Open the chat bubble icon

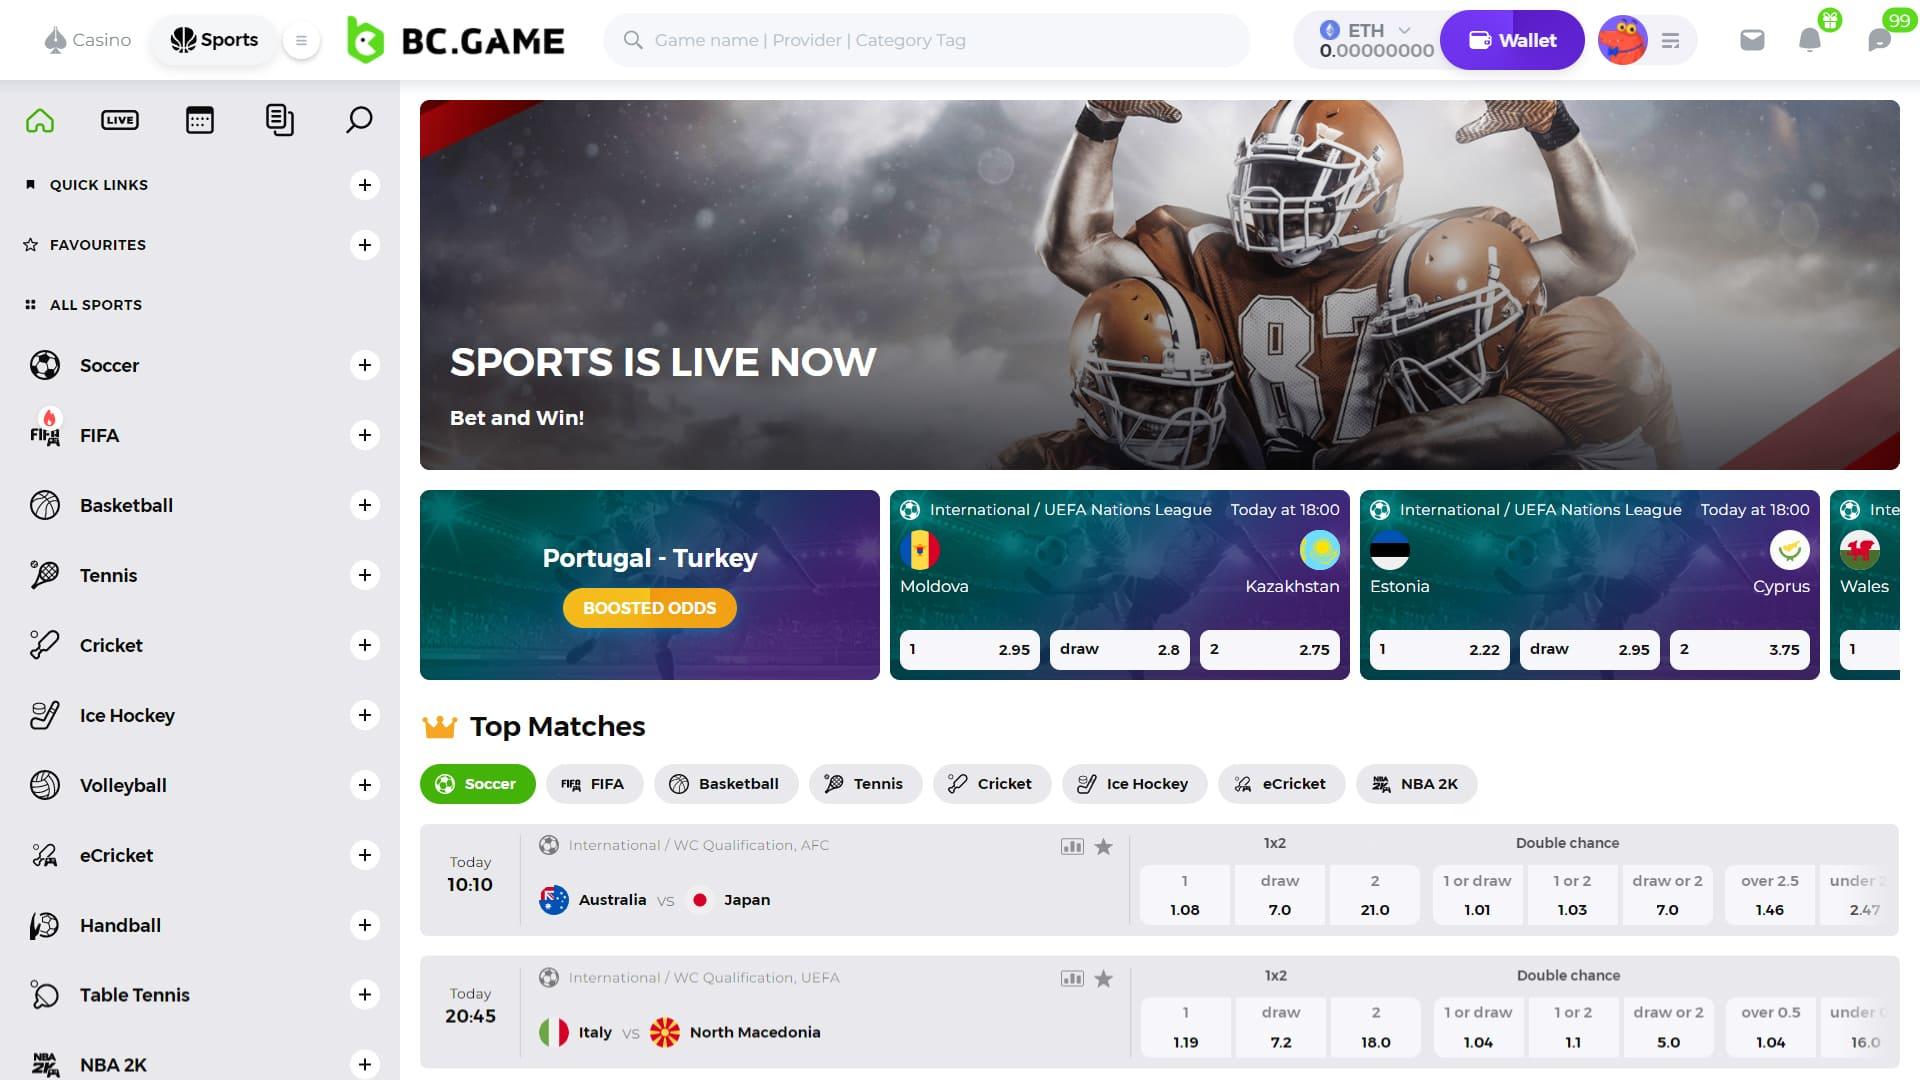pos(1880,40)
